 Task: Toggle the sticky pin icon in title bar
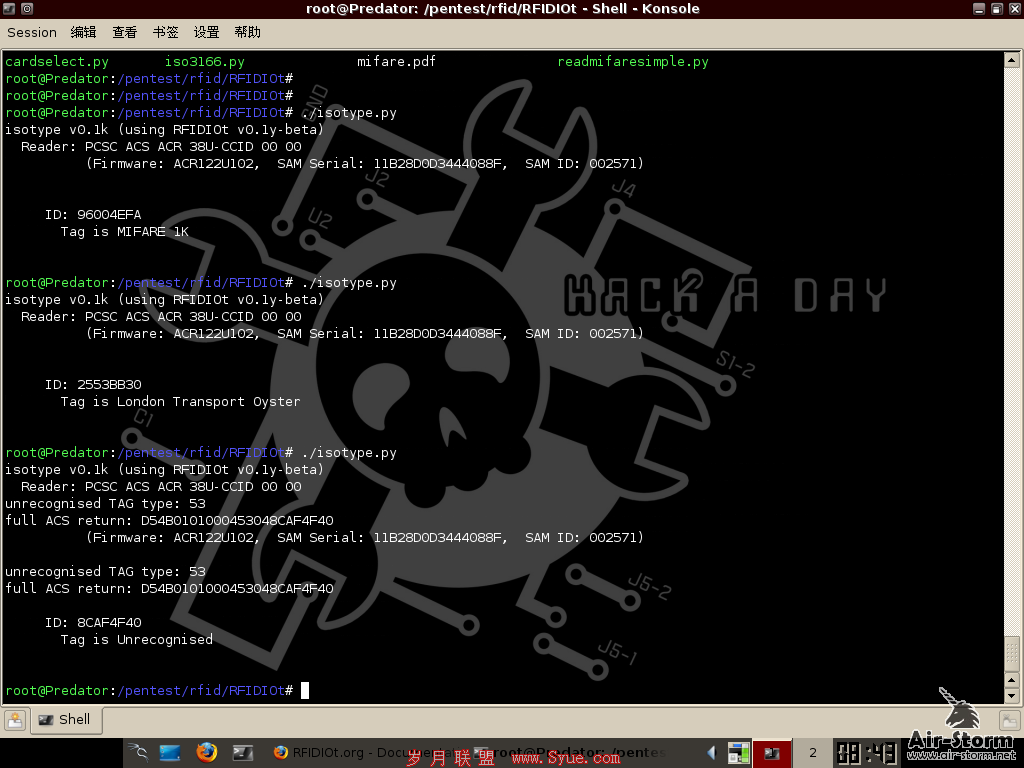(27, 8)
